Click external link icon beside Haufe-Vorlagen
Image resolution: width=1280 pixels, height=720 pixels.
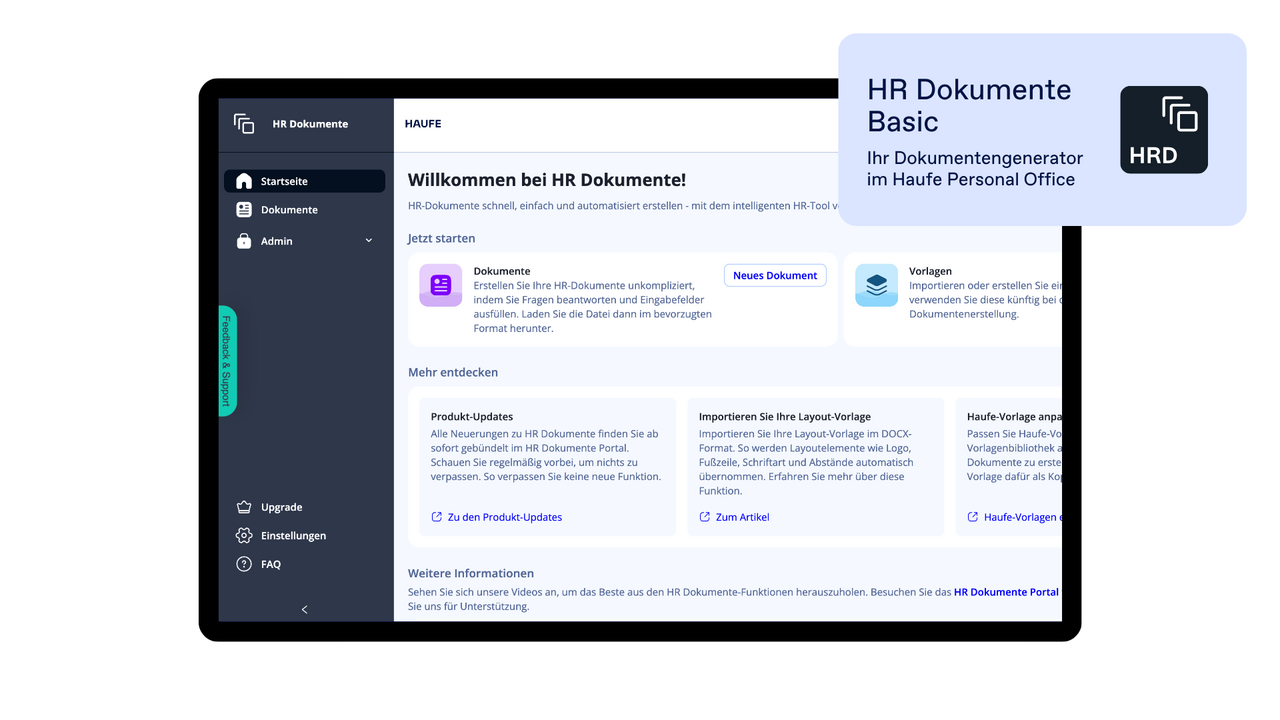point(972,517)
